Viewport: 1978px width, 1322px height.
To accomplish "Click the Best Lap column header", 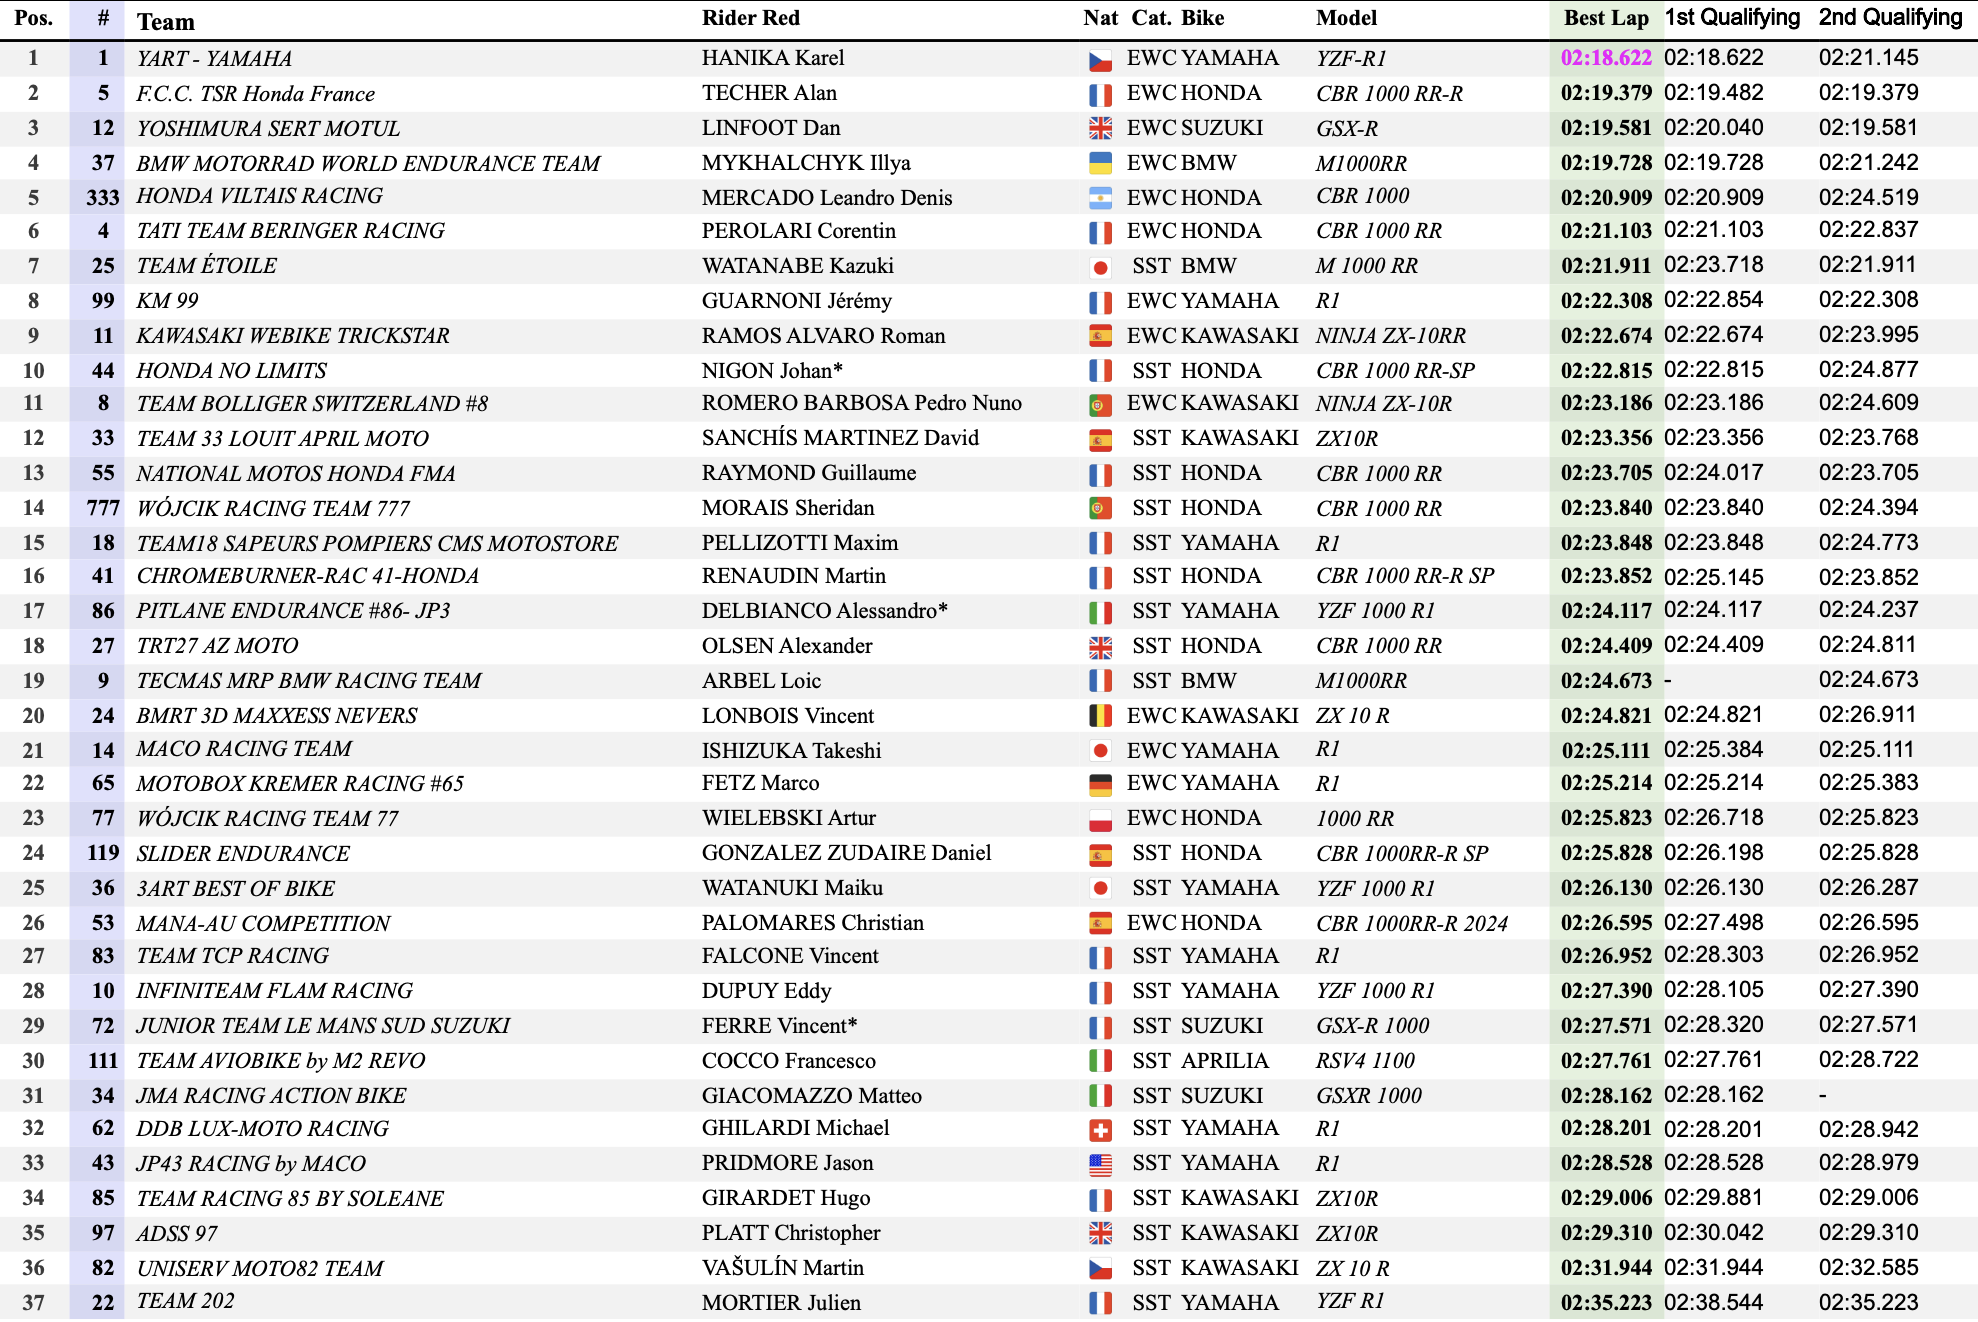I will tap(1606, 18).
